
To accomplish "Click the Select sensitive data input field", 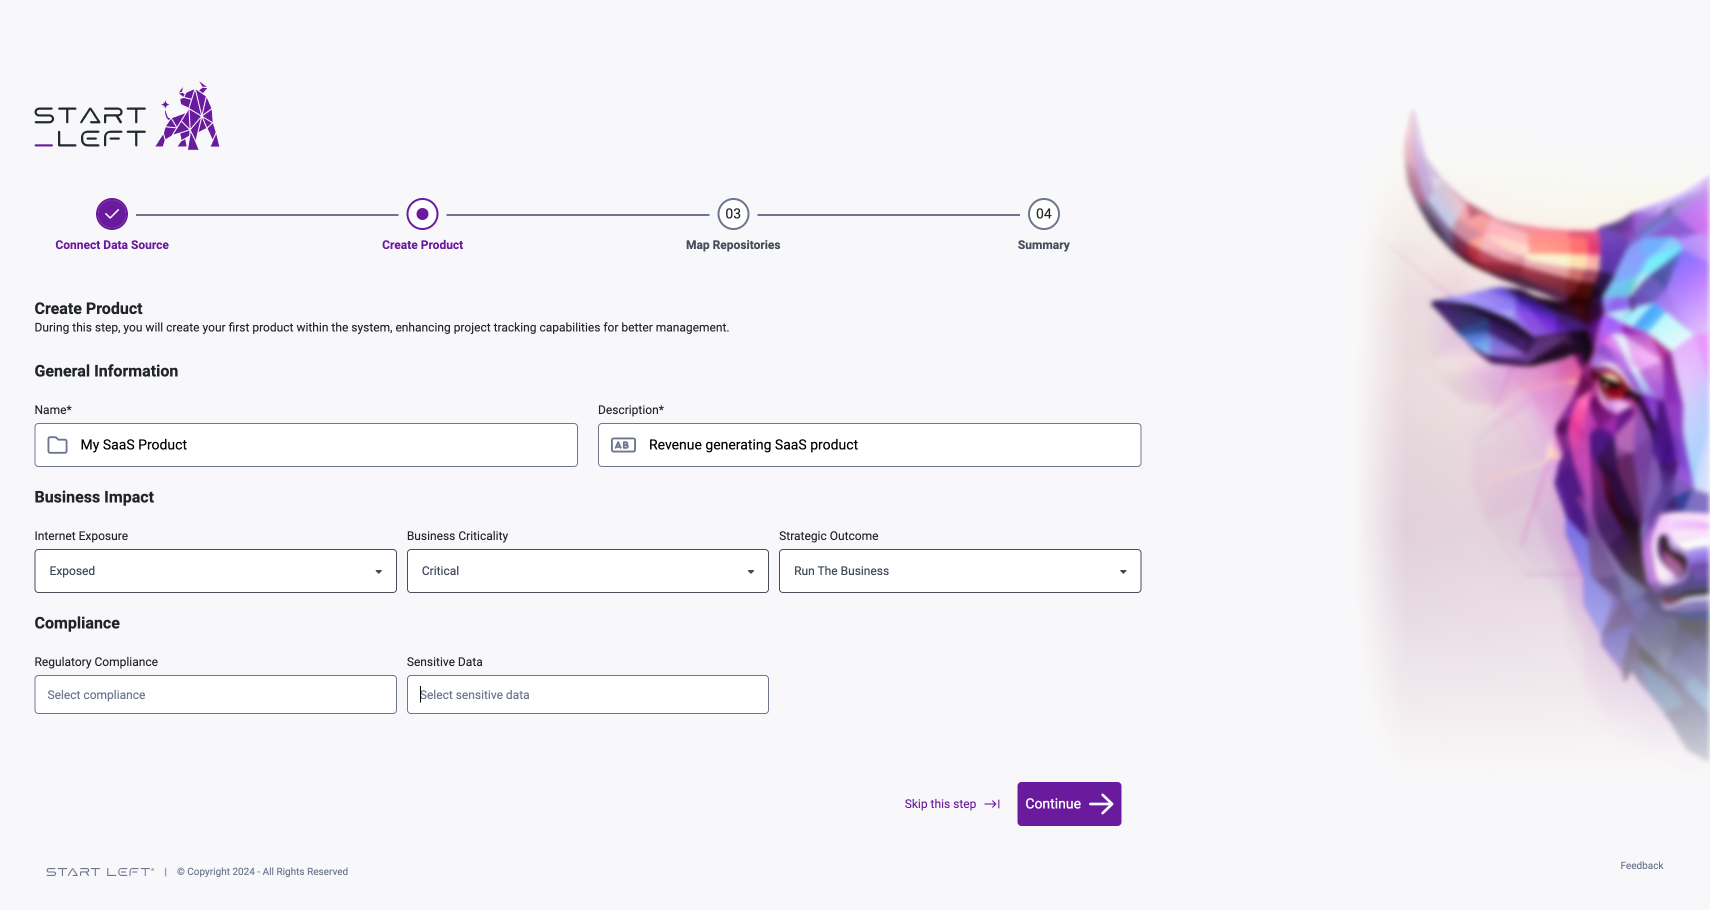I will coord(588,694).
